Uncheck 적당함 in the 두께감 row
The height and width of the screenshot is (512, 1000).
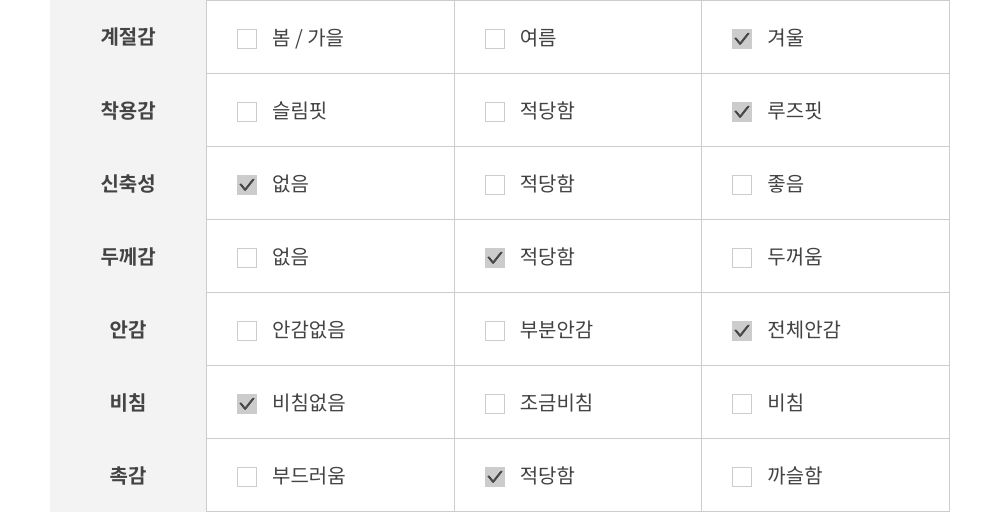[495, 258]
